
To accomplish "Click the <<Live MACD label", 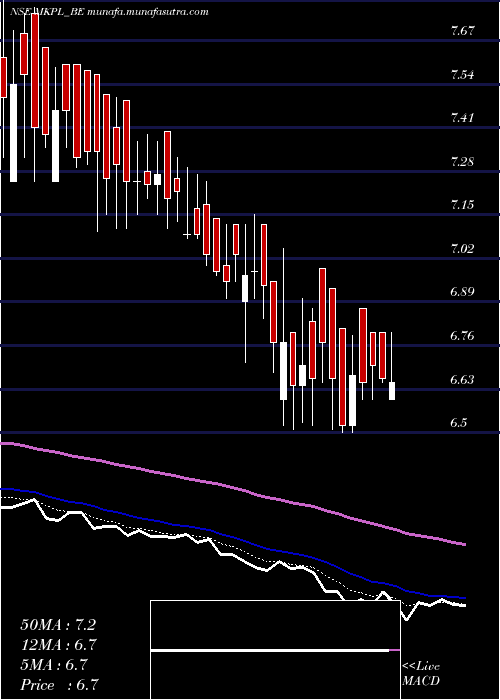I will coord(421,674).
